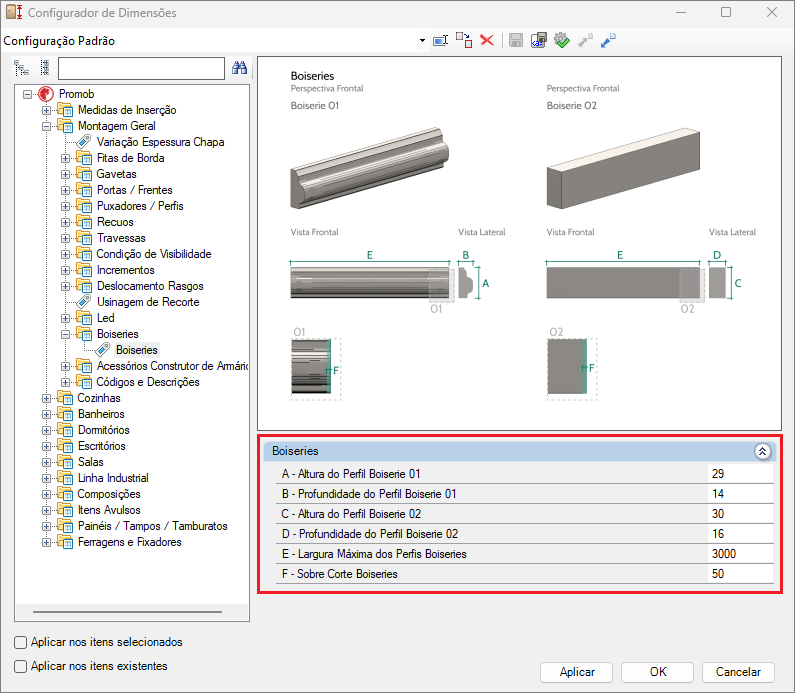
Task: Collapse the Promob root node
Action: point(27,94)
